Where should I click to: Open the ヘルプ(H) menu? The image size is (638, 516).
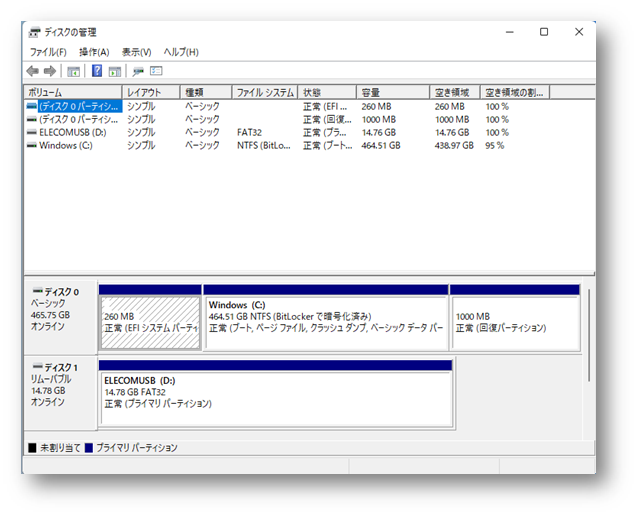tap(181, 52)
